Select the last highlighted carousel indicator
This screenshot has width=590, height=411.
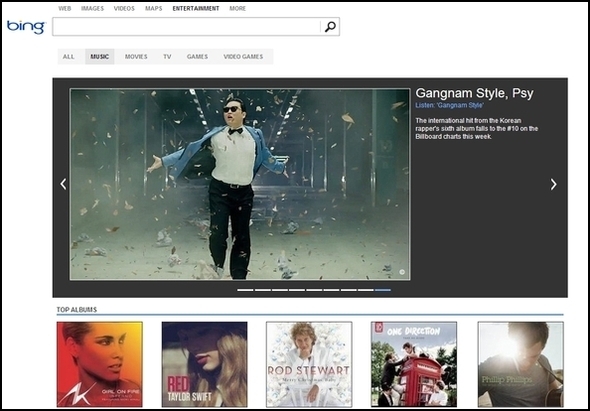coord(383,290)
